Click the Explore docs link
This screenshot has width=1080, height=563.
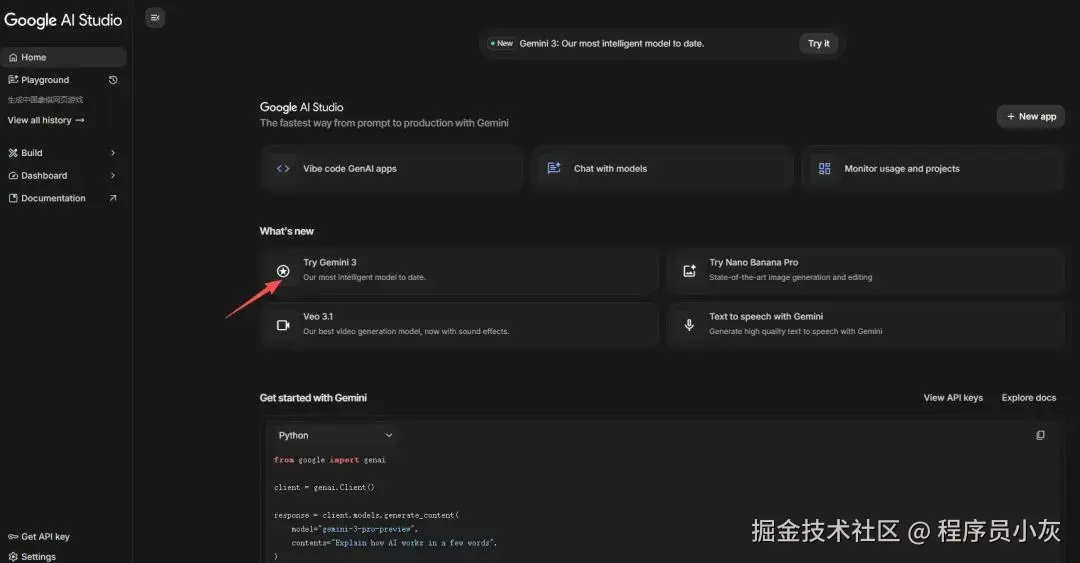click(x=1029, y=398)
